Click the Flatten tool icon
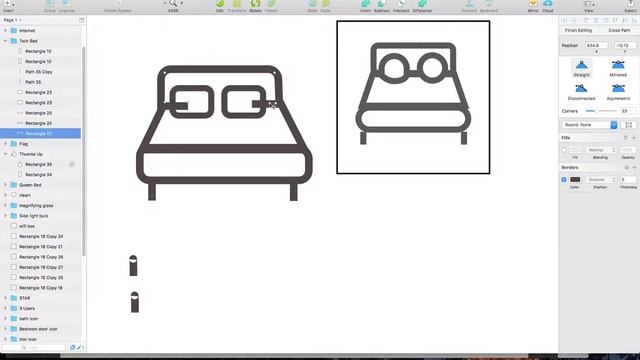Screen dimensions: 640x360 pos(271,5)
